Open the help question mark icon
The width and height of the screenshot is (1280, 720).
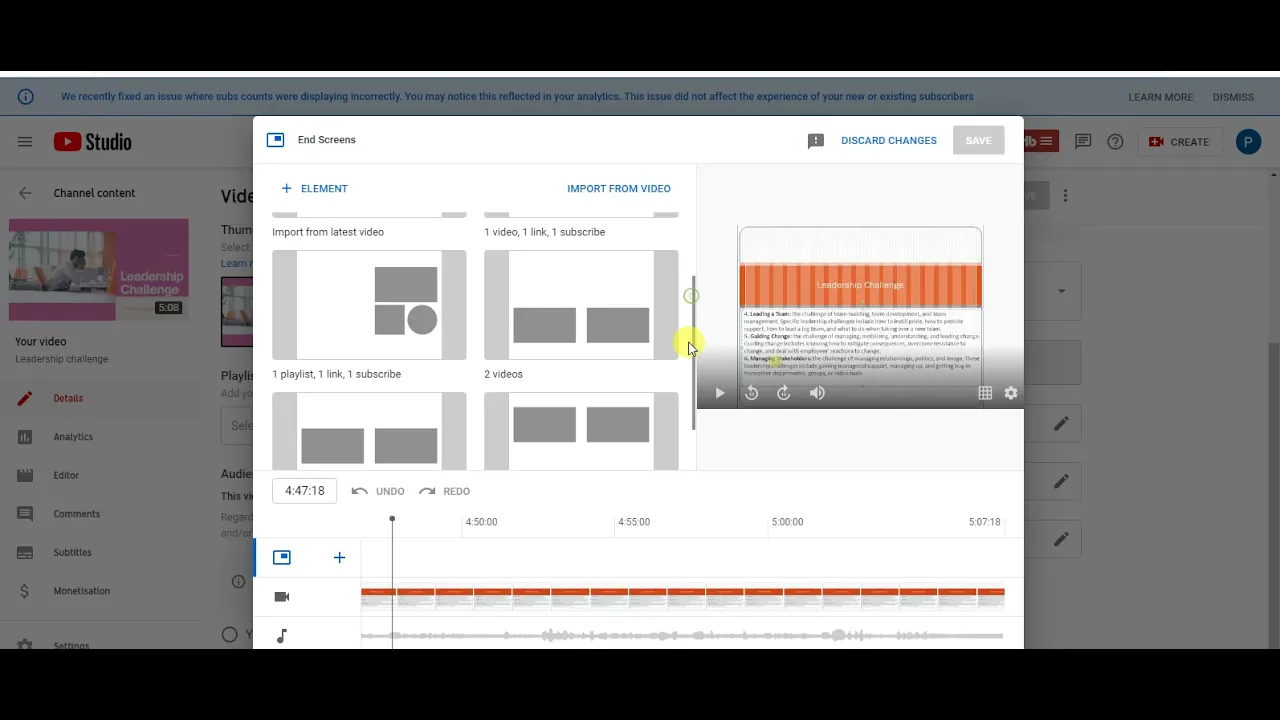(x=1115, y=142)
